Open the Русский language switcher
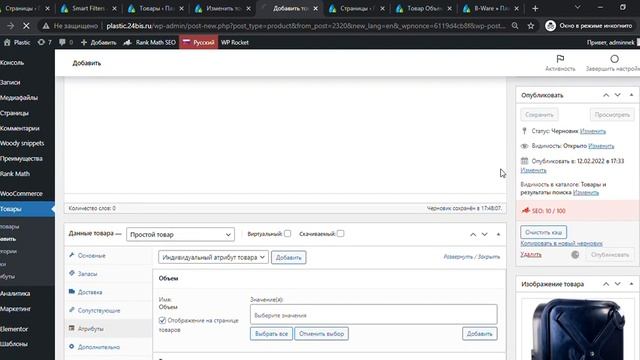This screenshot has height=360, width=640. (x=198, y=42)
